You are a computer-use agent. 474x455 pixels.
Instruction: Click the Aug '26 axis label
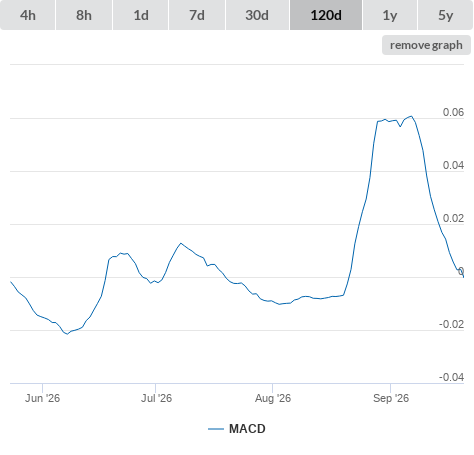pos(273,398)
